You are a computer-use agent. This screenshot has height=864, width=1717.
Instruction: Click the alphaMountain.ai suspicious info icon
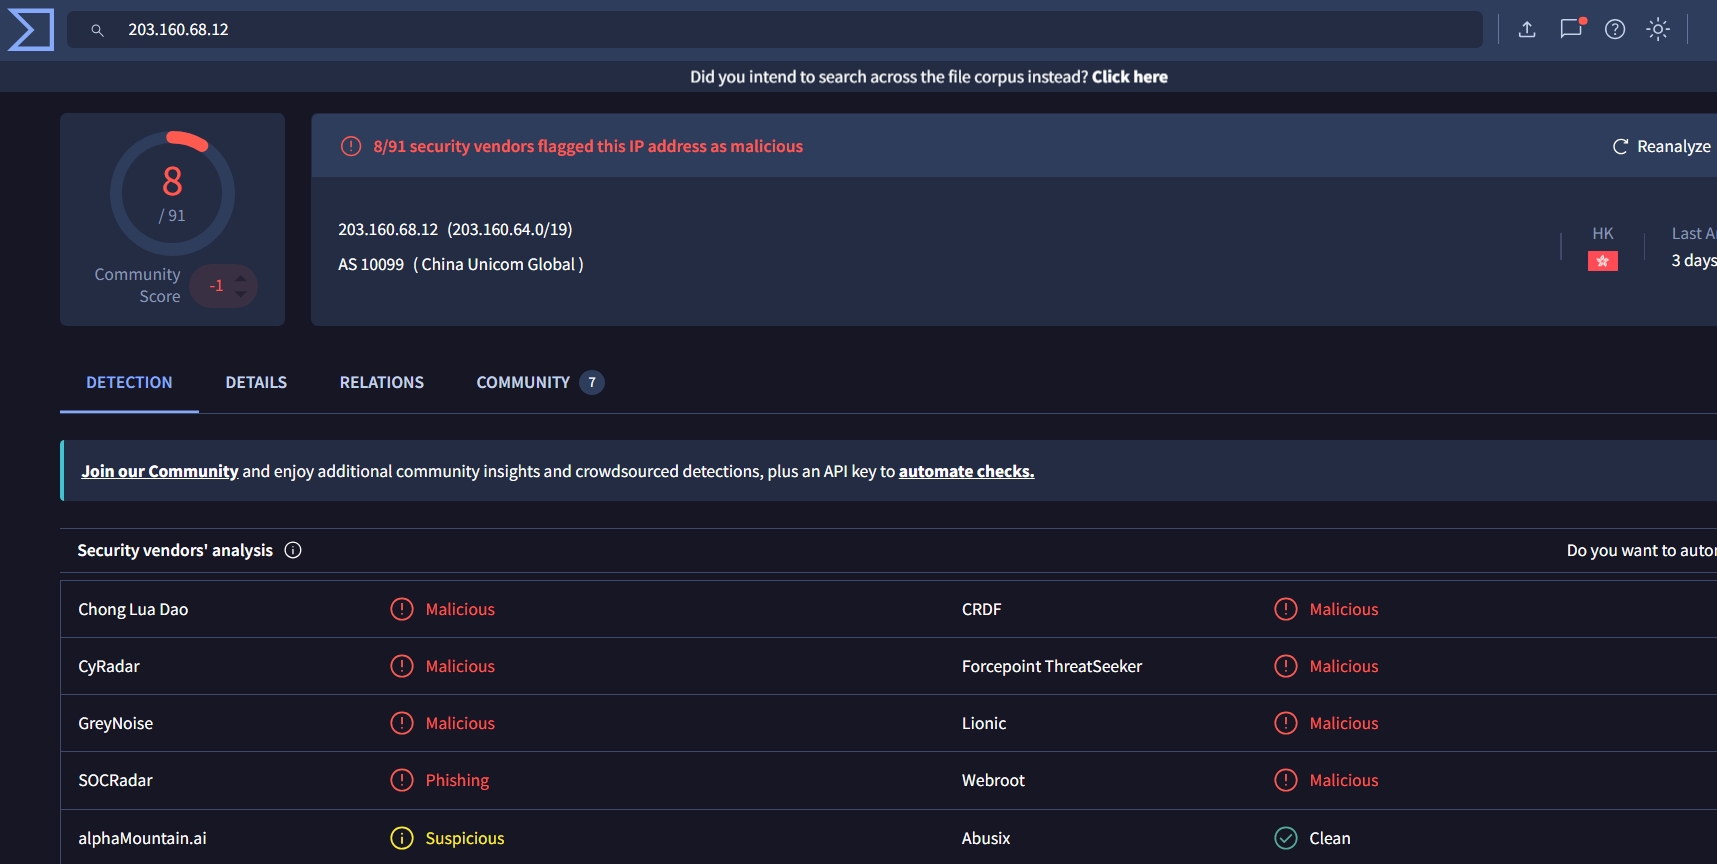402,838
